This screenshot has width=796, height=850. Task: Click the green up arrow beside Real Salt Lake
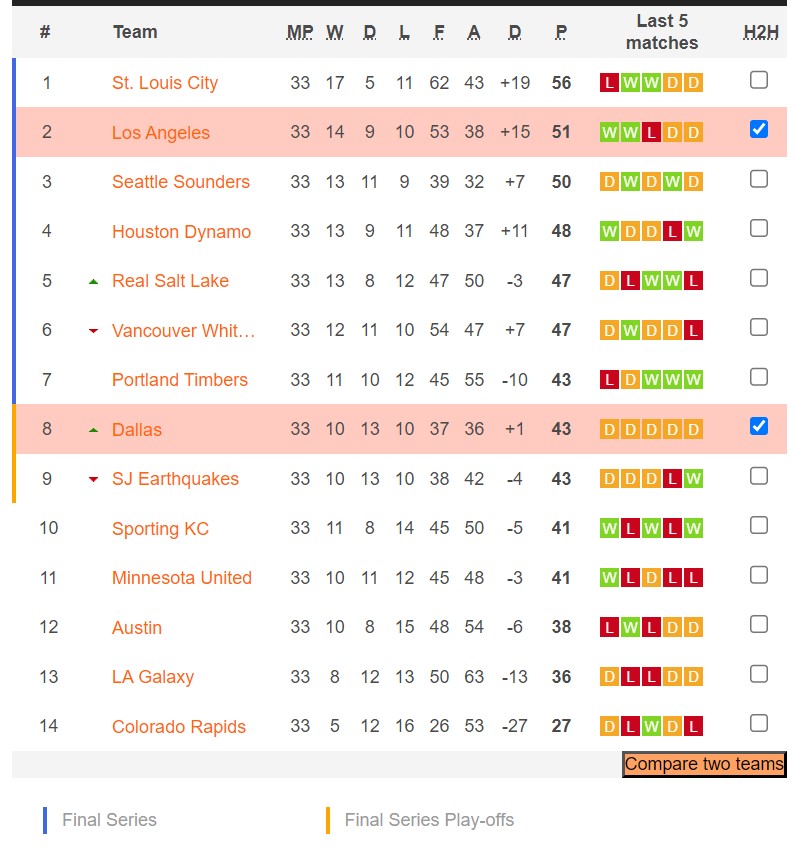tap(94, 281)
